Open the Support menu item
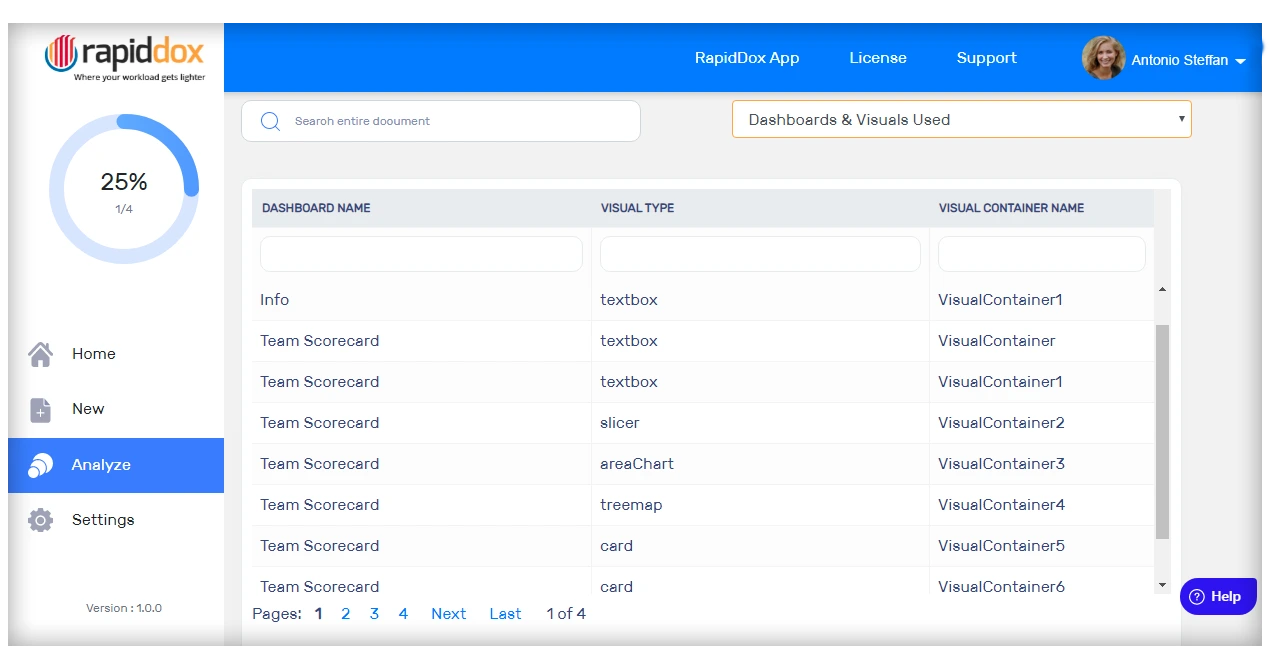Image resolution: width=1270 pixels, height=670 pixels. coord(986,58)
